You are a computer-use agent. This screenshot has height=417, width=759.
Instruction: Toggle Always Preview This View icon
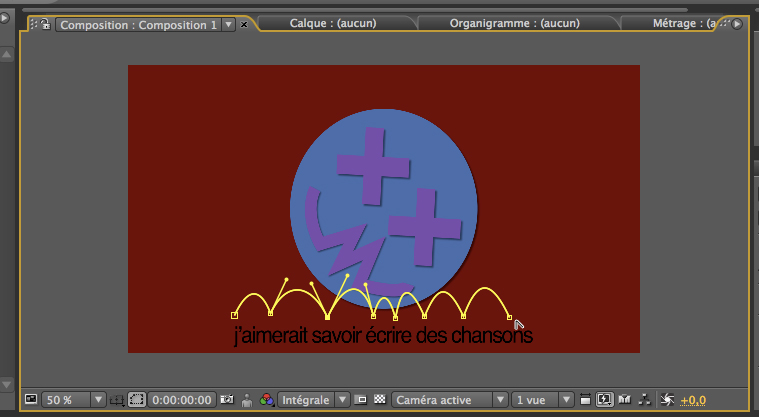point(31,400)
